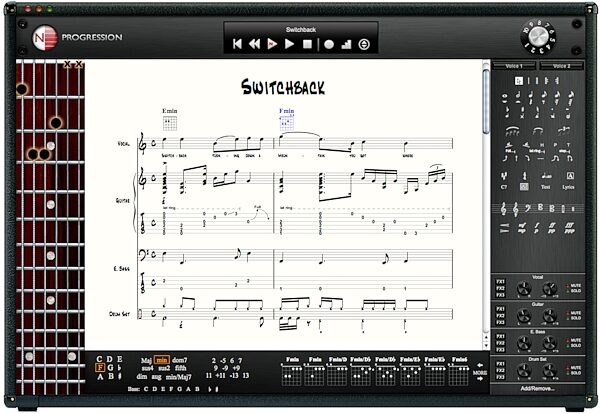This screenshot has height=414, width=600.
Task: Mute the Vocal track
Action: pos(574,285)
